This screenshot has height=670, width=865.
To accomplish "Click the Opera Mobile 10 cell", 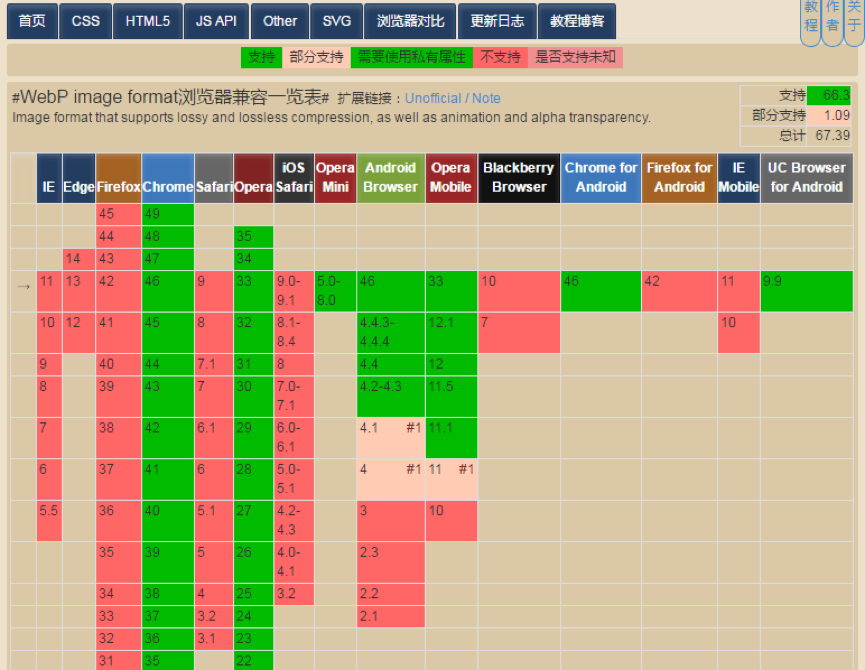I will (x=451, y=521).
